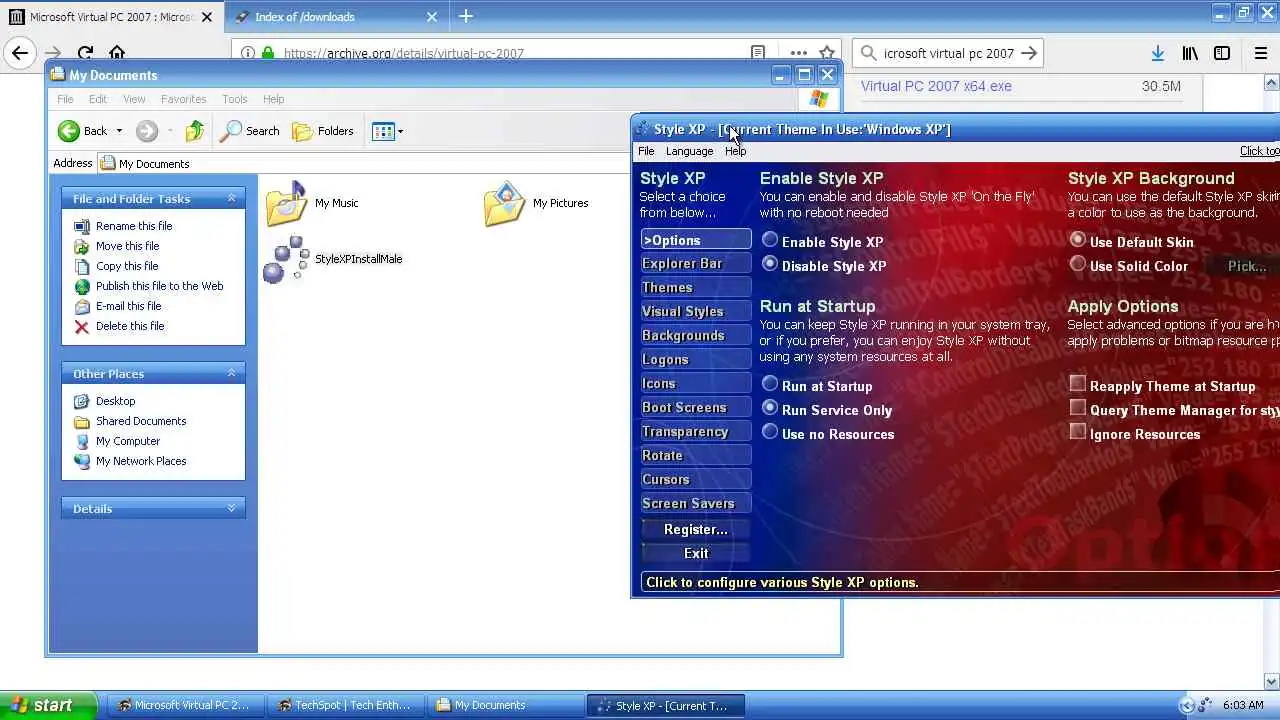Screen dimensions: 1280x720
Task: Open Back button history dropdown arrow
Action: point(119,131)
